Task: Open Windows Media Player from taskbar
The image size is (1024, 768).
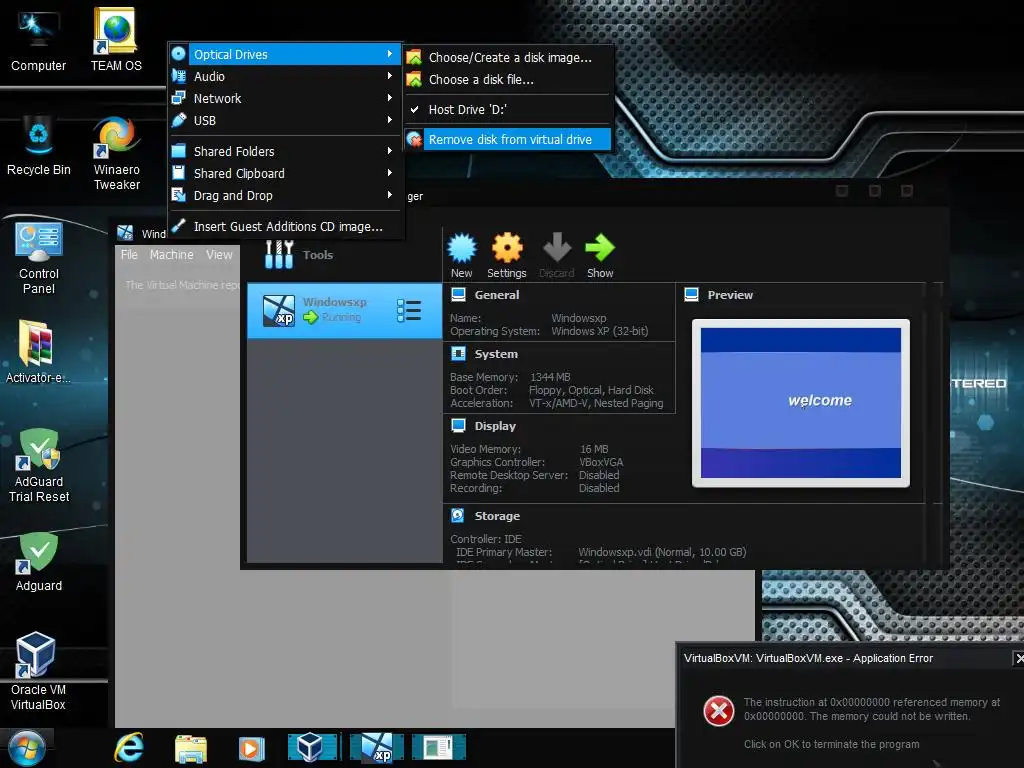Action: point(251,748)
